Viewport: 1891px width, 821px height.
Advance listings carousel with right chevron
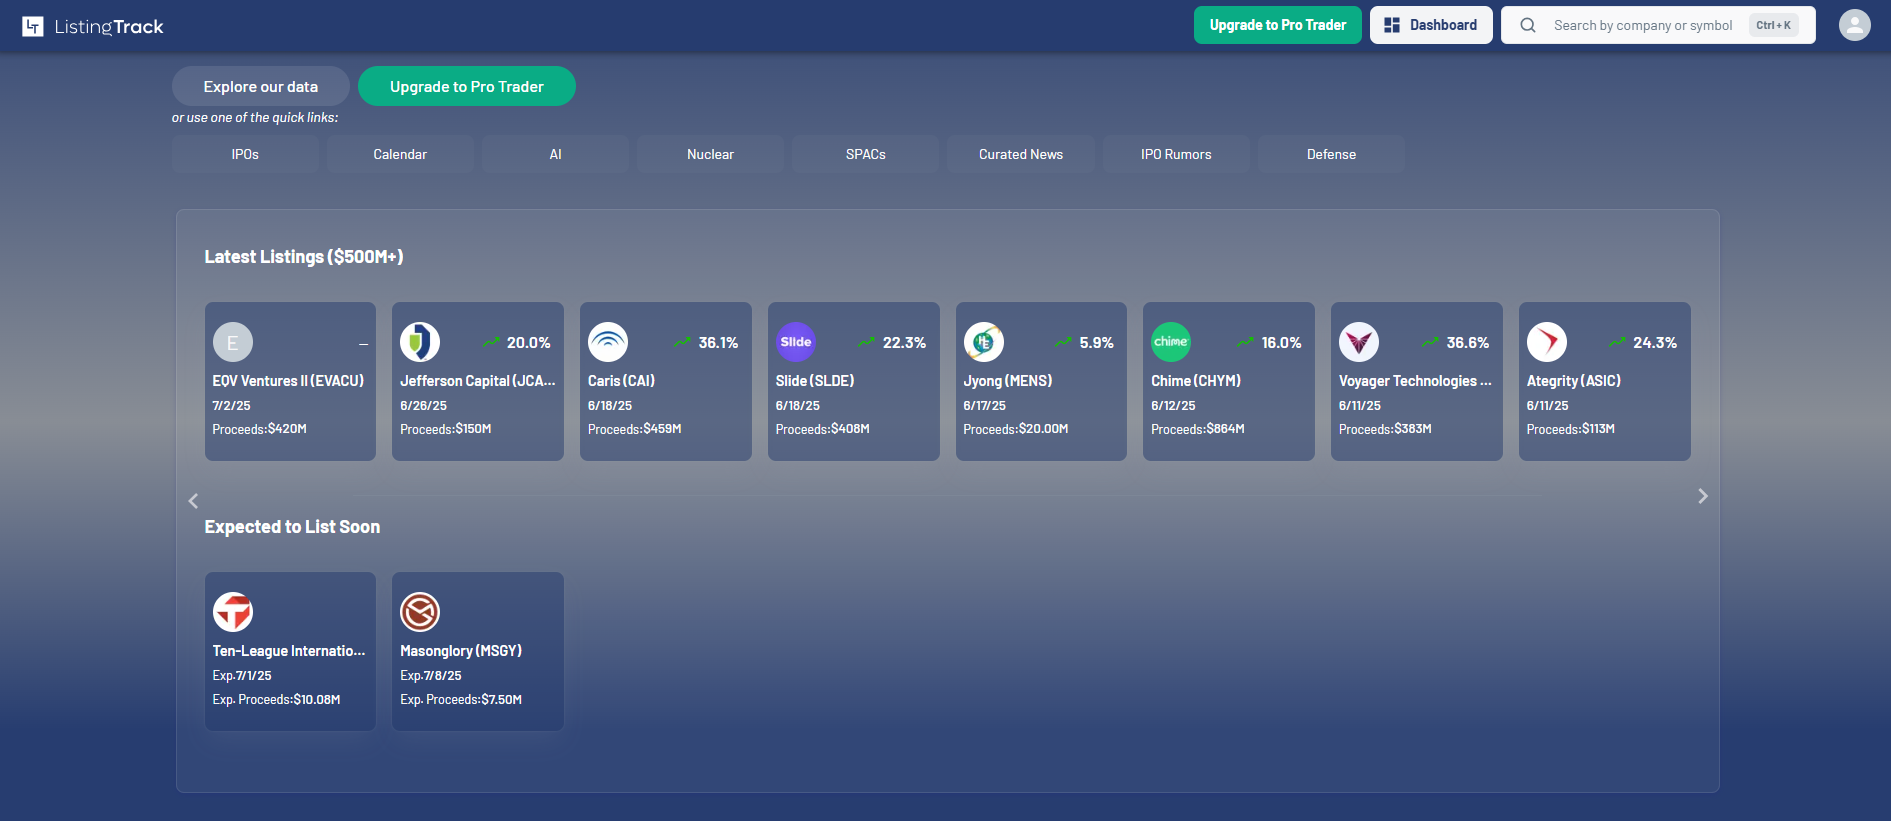(1703, 496)
